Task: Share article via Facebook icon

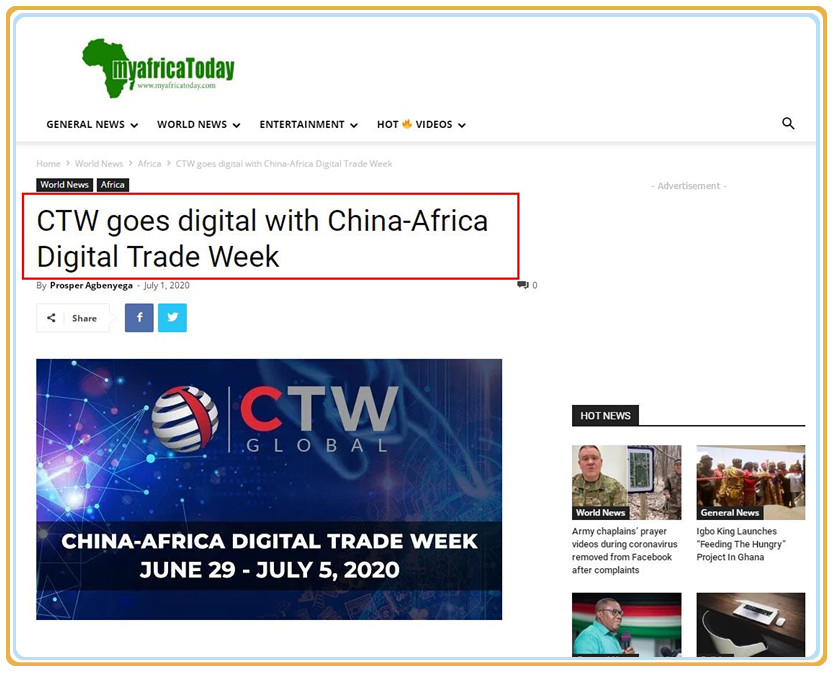Action: (x=139, y=318)
